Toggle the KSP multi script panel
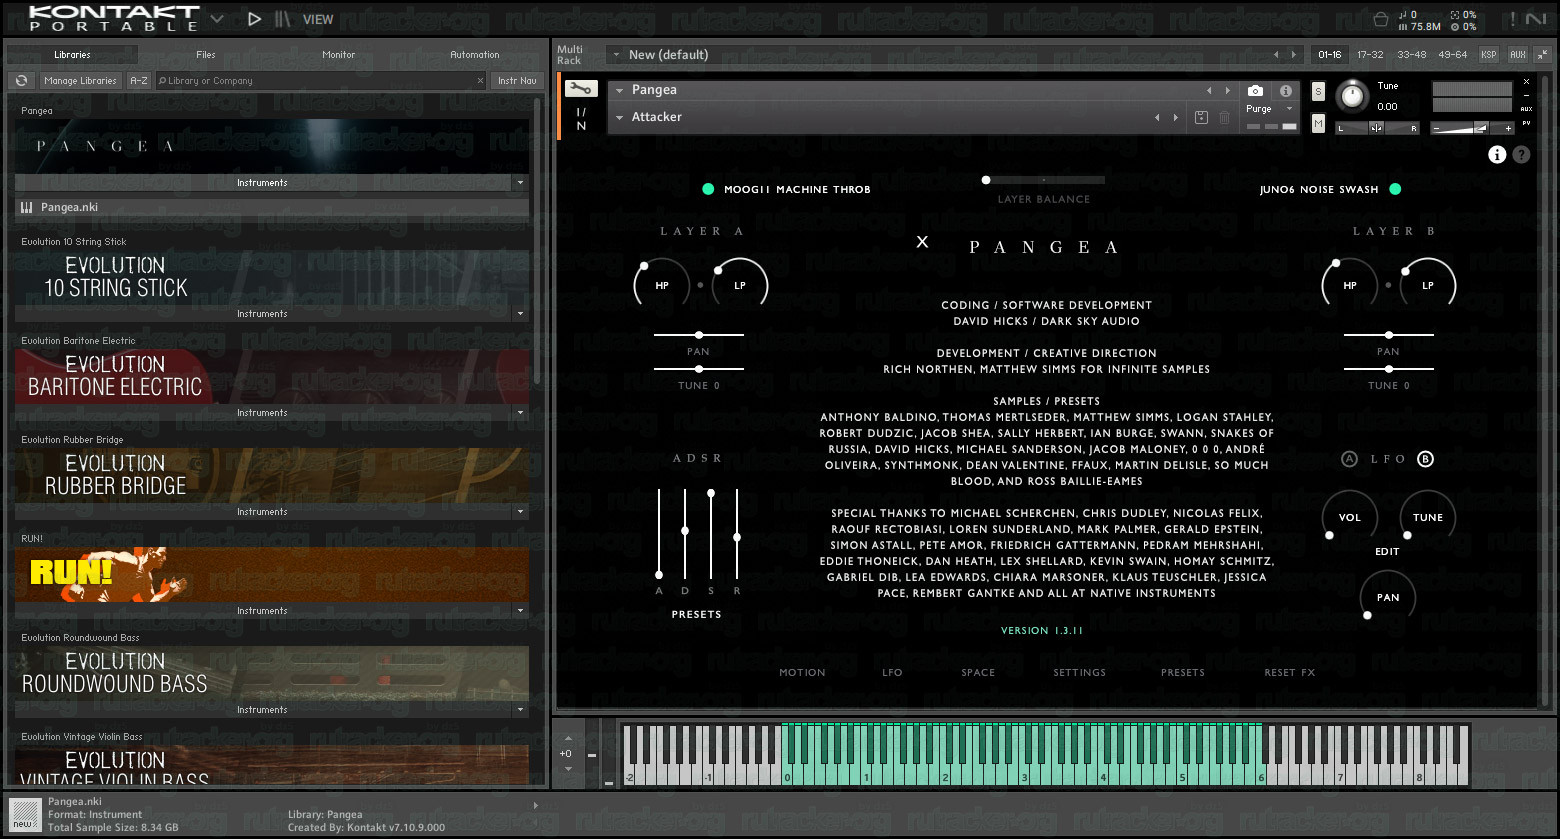 click(x=1489, y=55)
